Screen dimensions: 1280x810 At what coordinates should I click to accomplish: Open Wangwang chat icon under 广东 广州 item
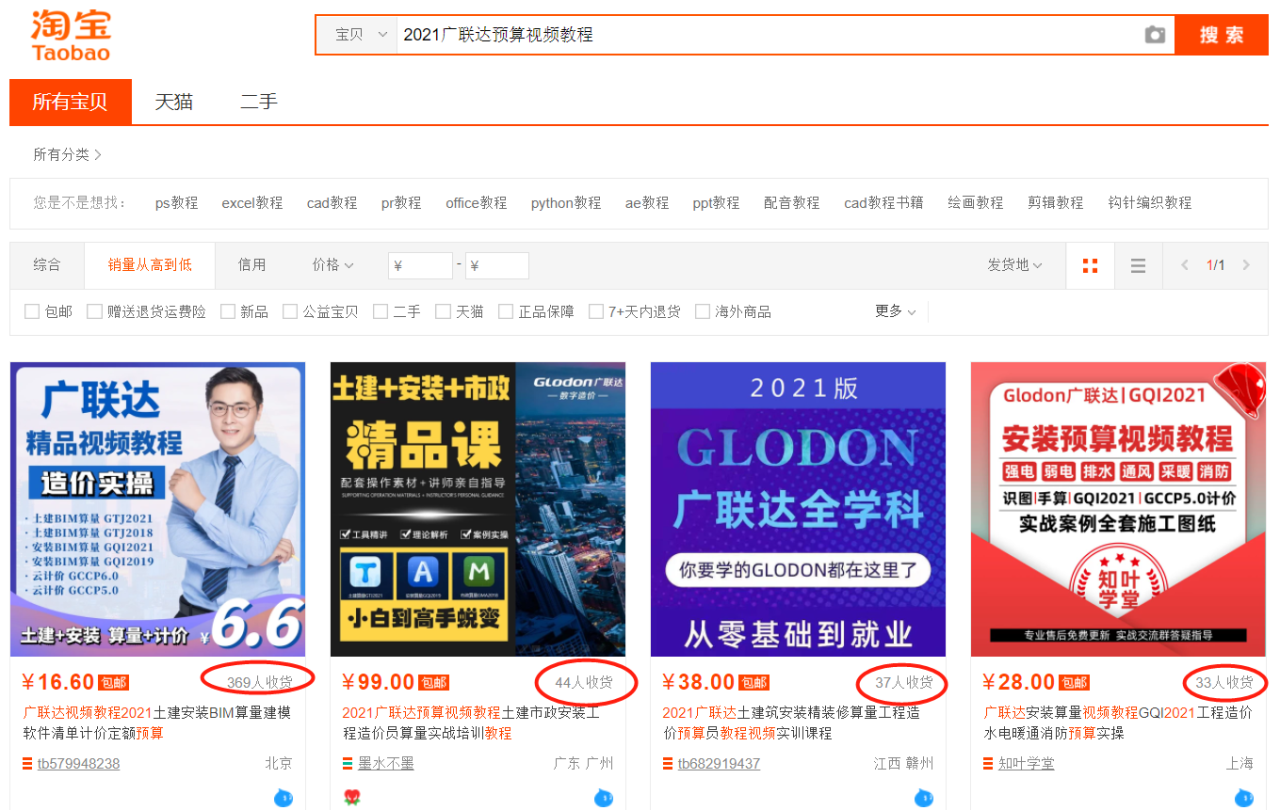click(x=603, y=798)
